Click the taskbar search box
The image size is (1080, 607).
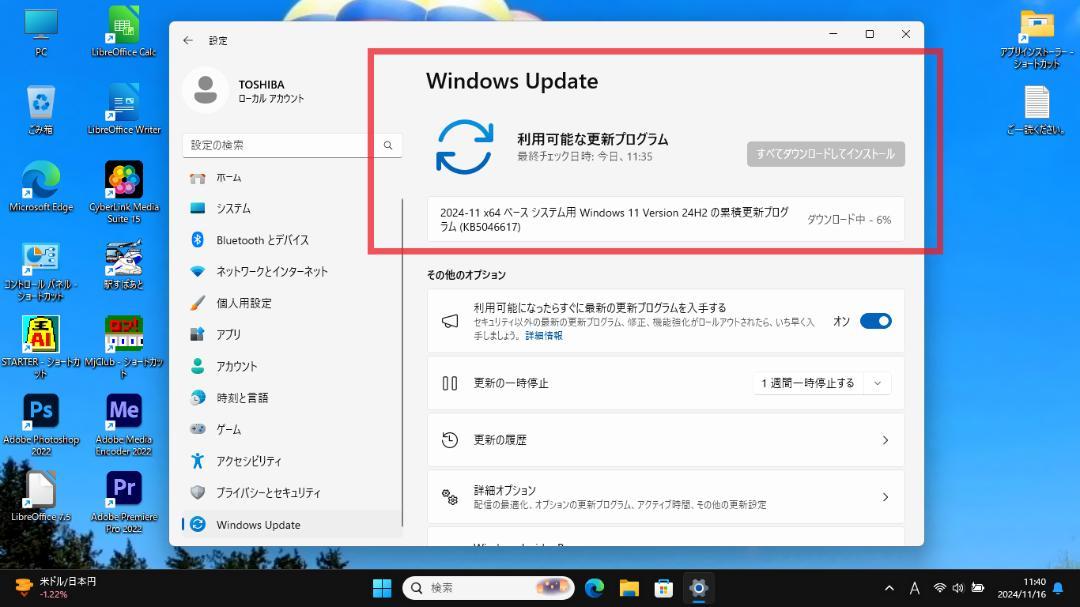tap(488, 588)
